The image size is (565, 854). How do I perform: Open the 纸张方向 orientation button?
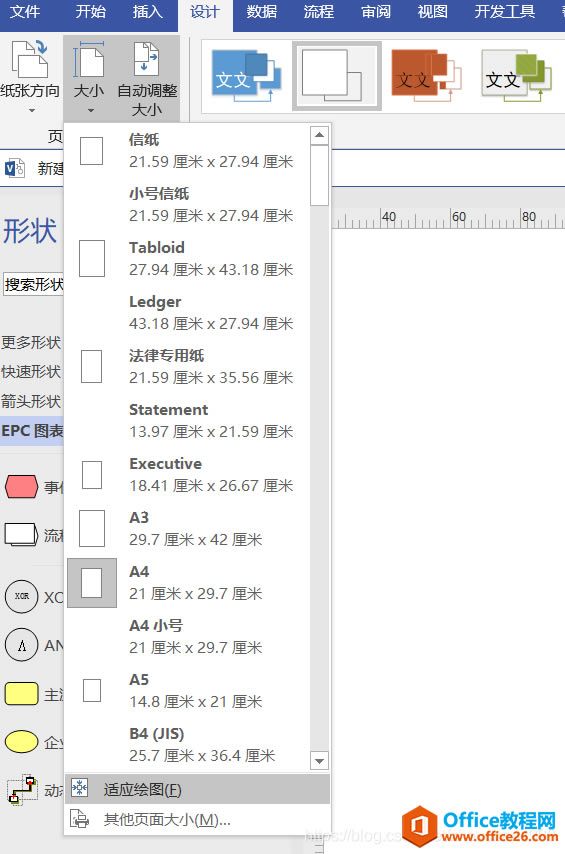[30, 76]
